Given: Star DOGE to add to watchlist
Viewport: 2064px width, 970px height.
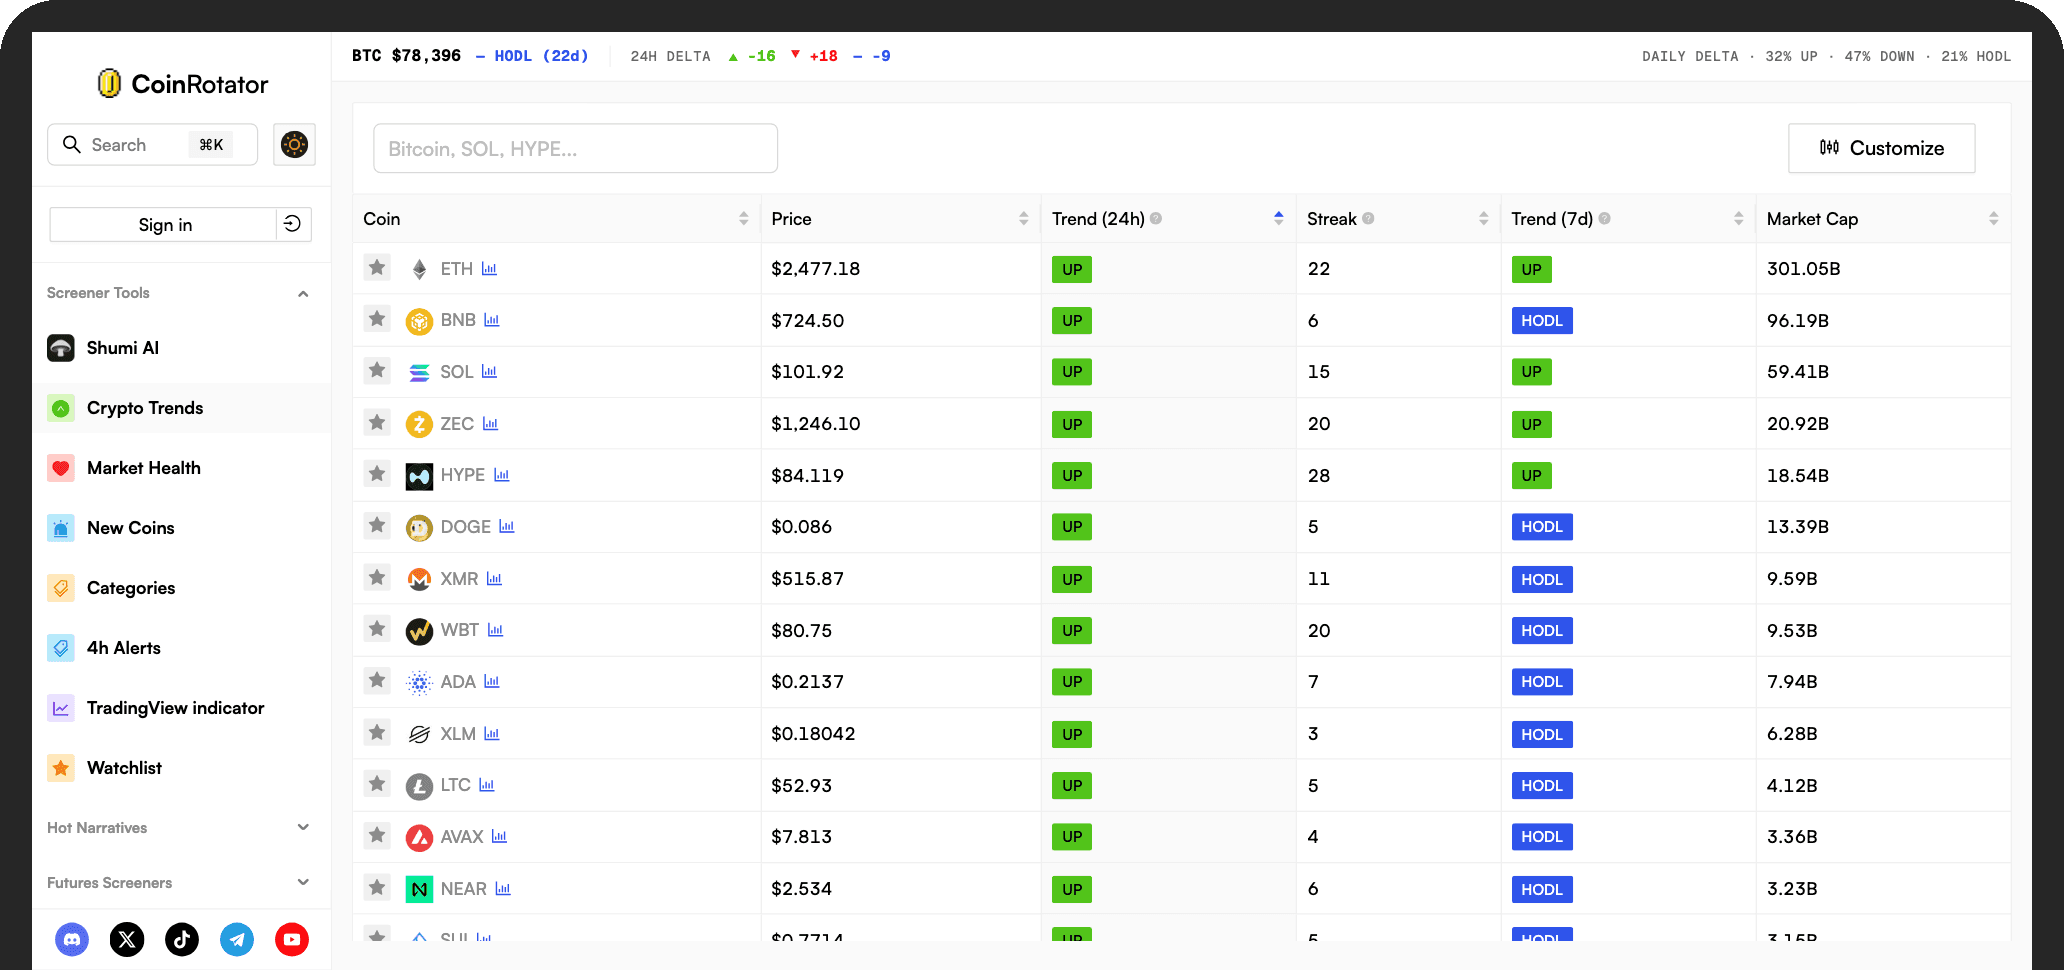Looking at the screenshot, I should point(377,525).
